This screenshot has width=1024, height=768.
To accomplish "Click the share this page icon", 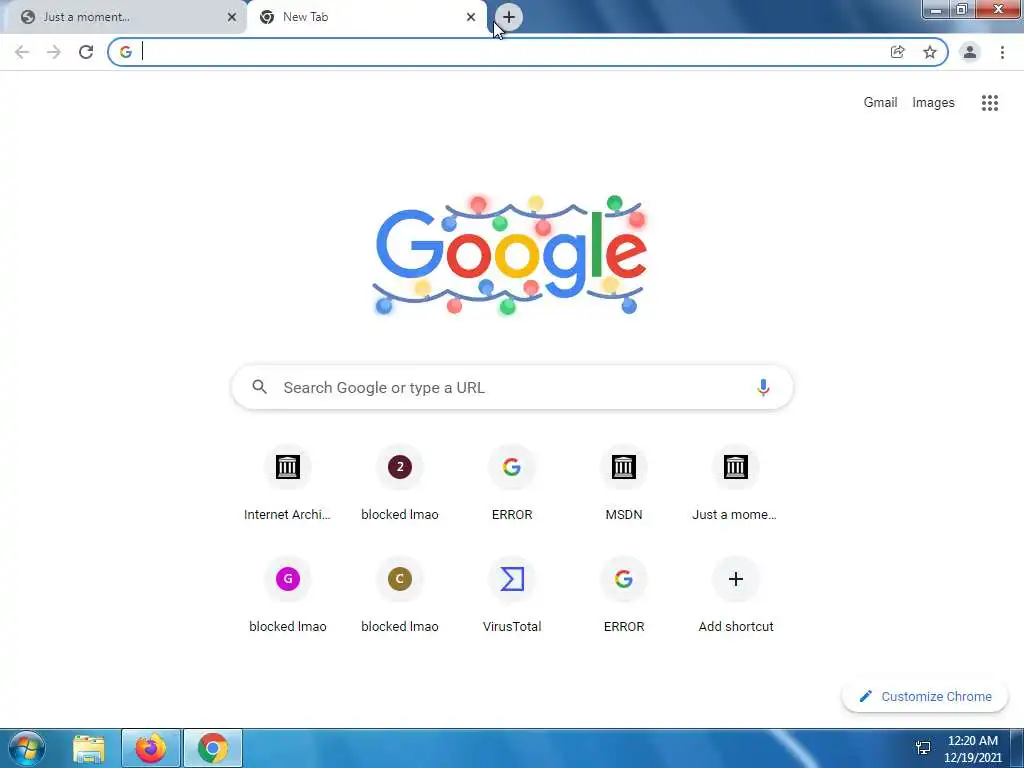I will (x=898, y=52).
